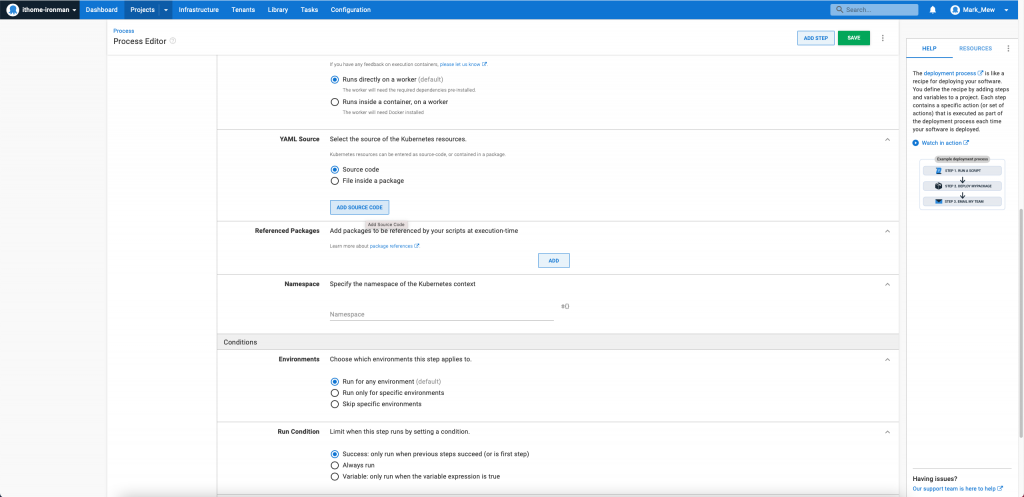Open the Projects menu
The image size is (1024, 497).
point(142,10)
